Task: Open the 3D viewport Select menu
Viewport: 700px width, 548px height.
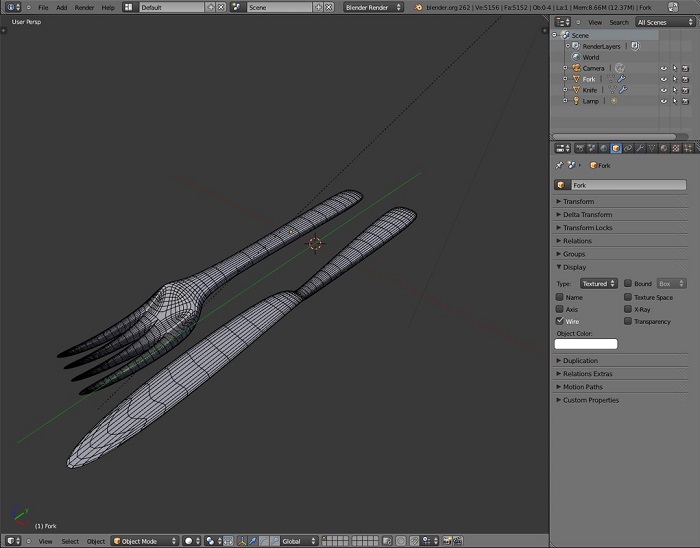Action: pyautogui.click(x=70, y=541)
